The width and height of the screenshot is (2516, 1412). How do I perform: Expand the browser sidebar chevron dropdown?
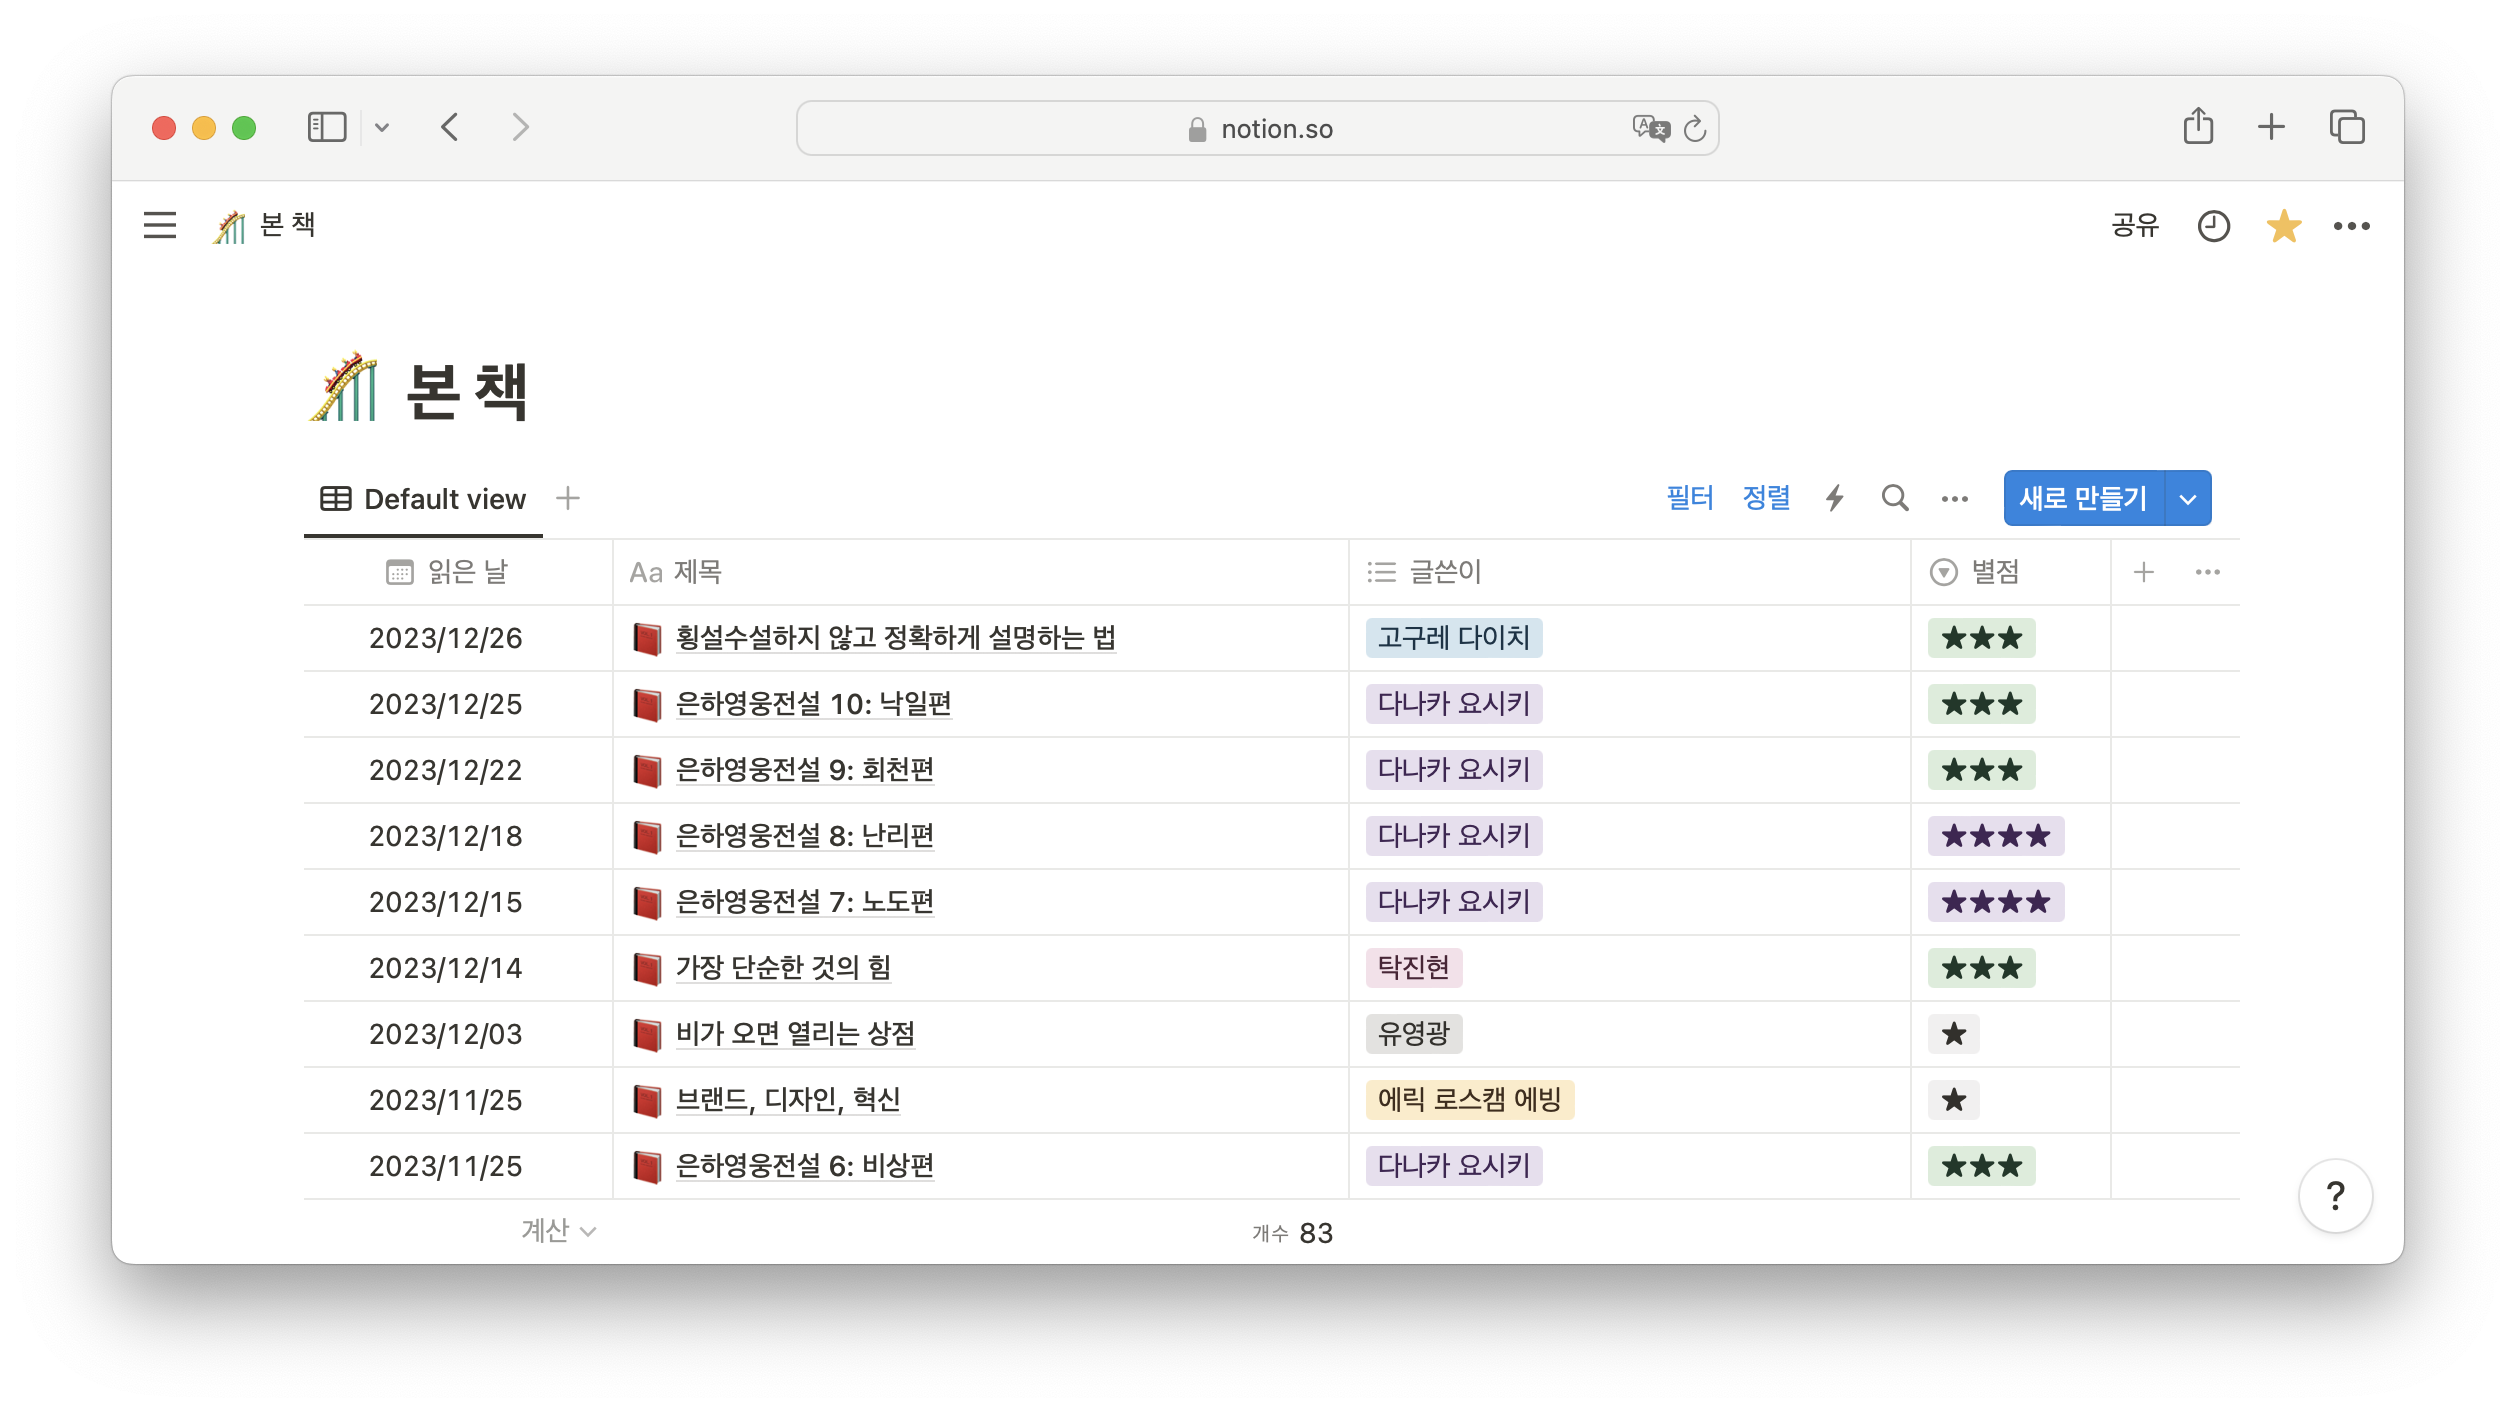(381, 127)
